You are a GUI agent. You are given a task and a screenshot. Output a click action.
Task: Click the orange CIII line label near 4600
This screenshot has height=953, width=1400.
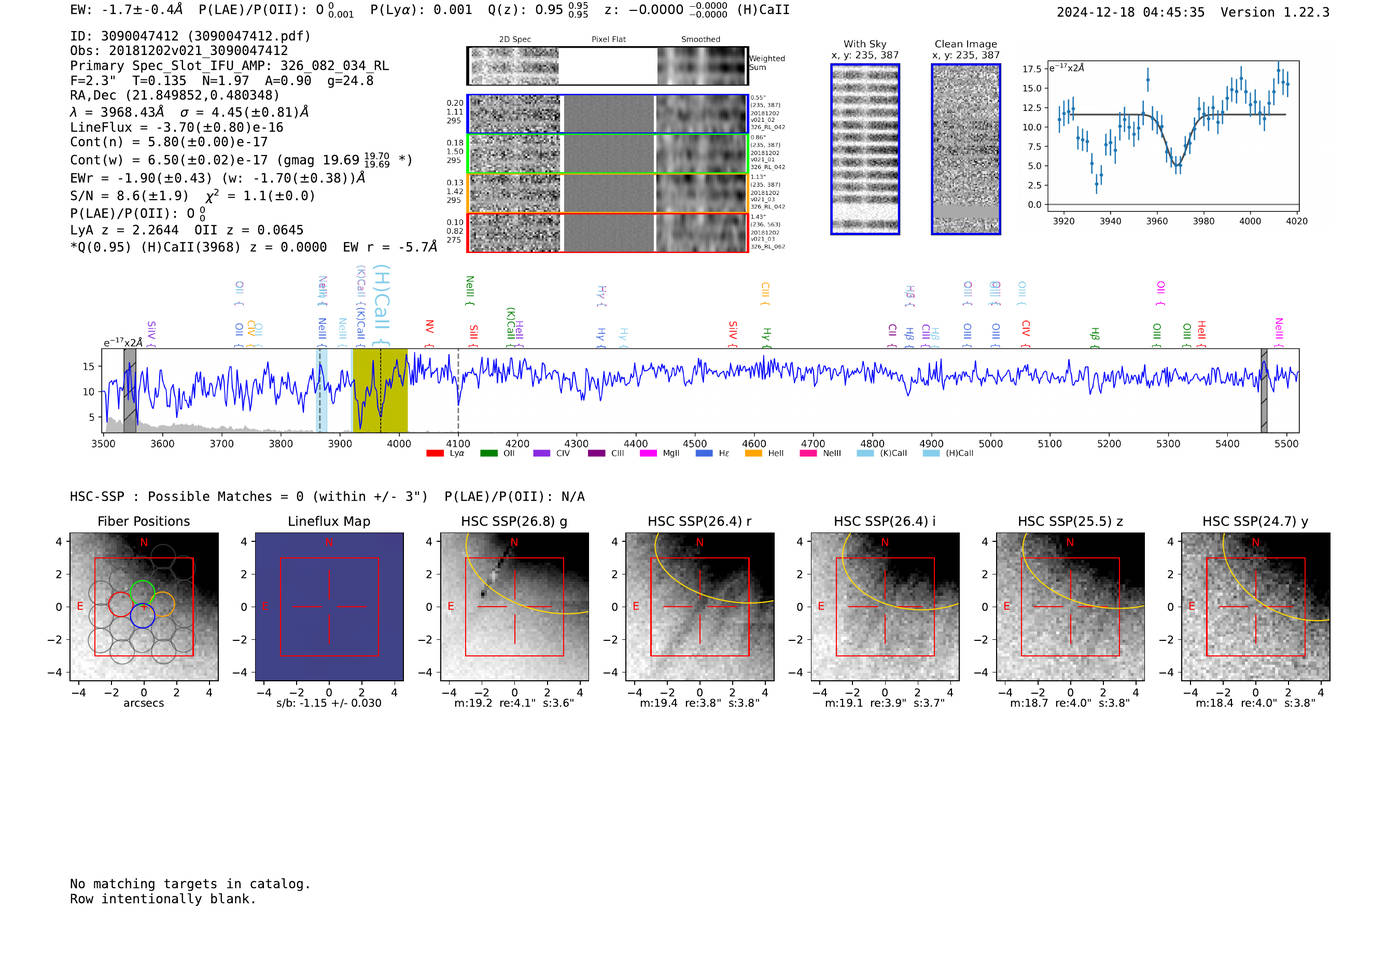tap(765, 291)
